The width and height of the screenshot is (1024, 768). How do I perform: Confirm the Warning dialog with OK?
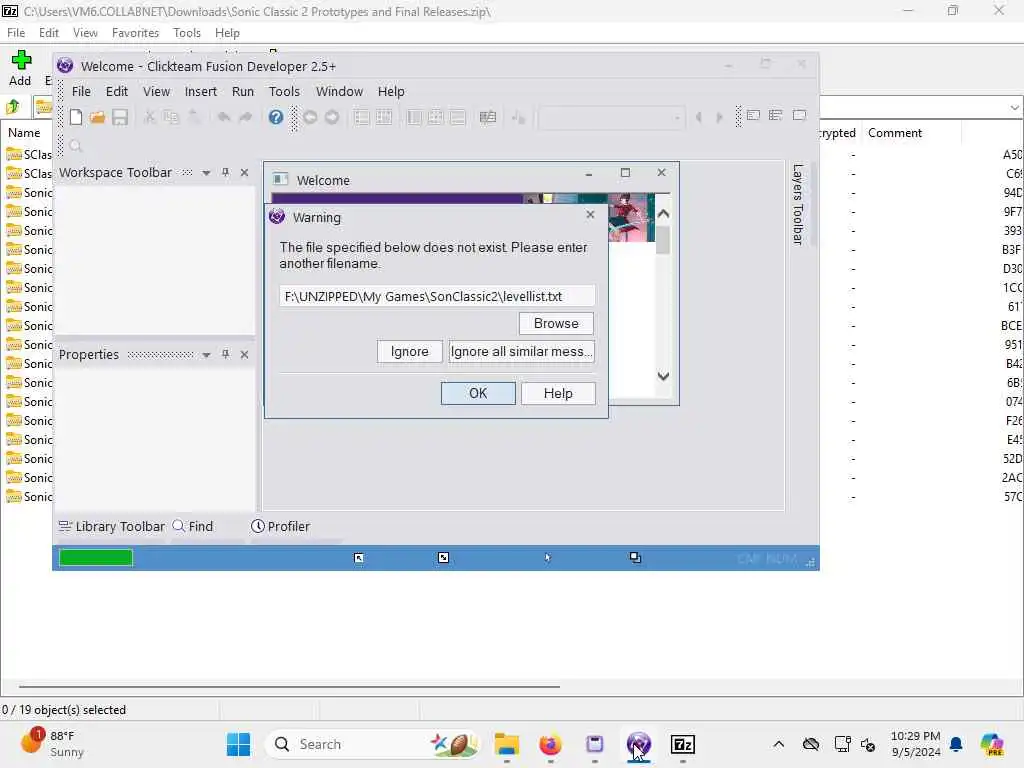point(478,393)
